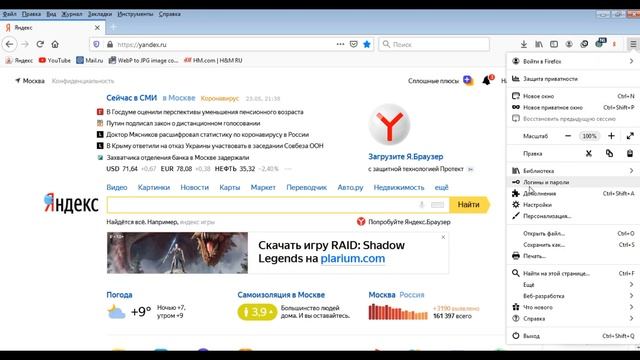This screenshot has height=360, width=640.
Task: Open Загрузите Я.Браузер link
Action: (x=405, y=157)
